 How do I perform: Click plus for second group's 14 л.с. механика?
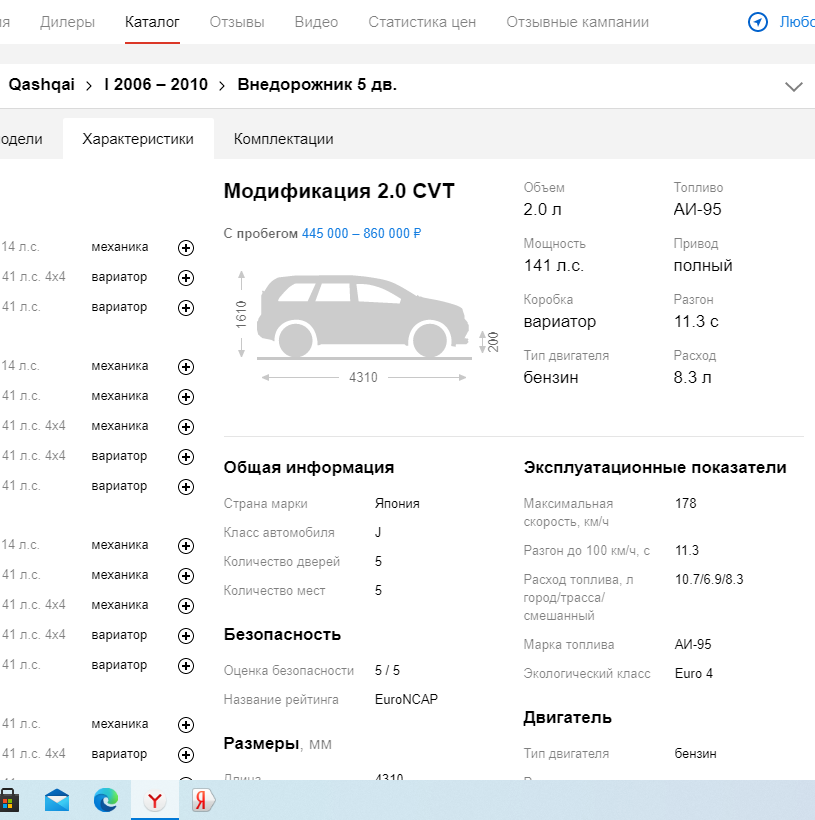[x=186, y=367]
